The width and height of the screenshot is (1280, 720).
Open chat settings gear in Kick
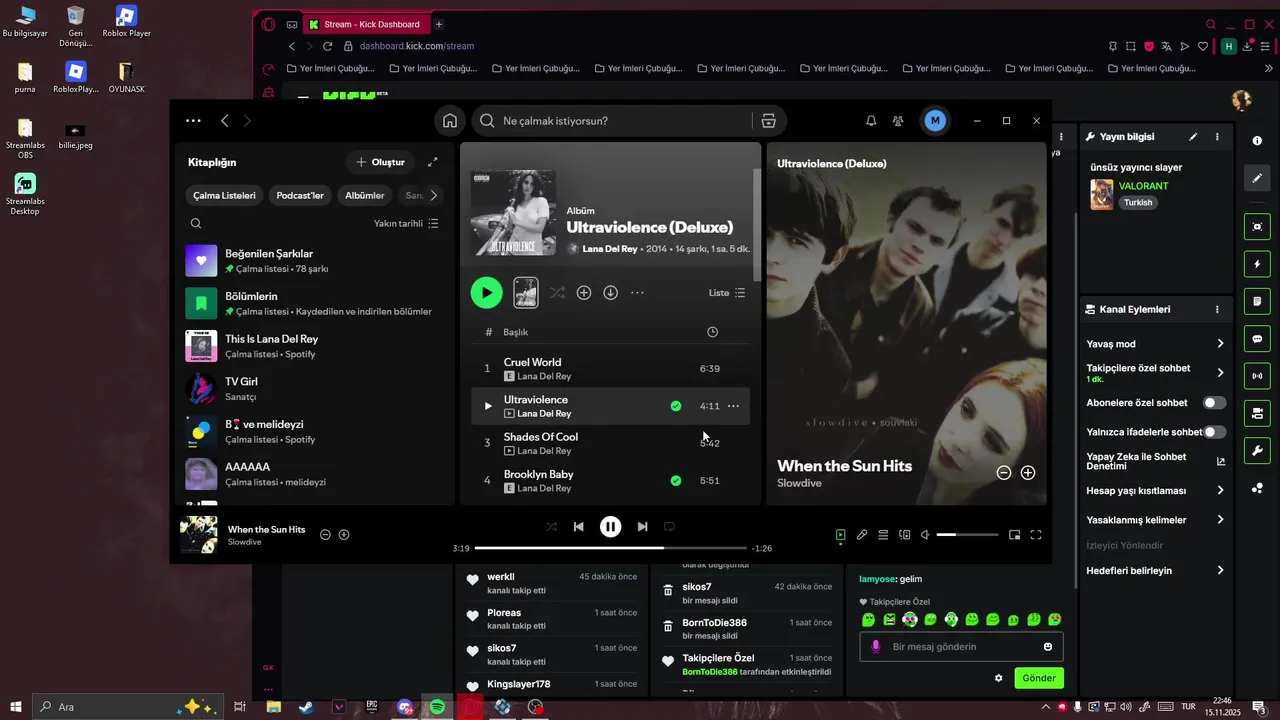[998, 678]
